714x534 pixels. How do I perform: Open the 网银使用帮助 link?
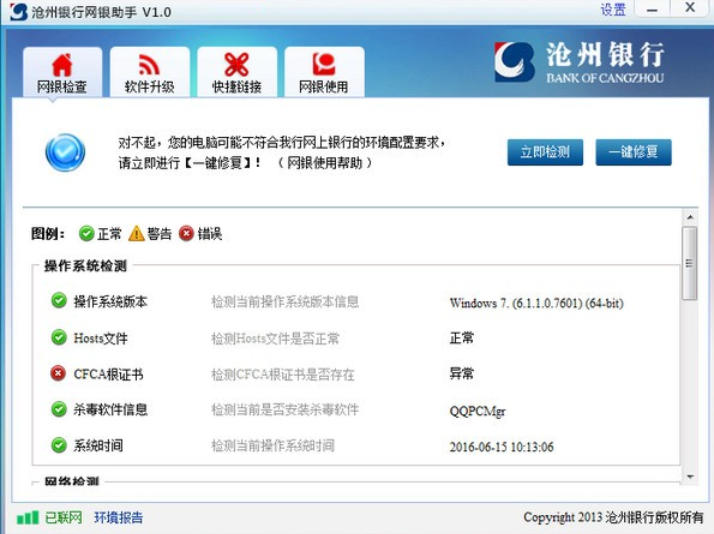(x=325, y=163)
